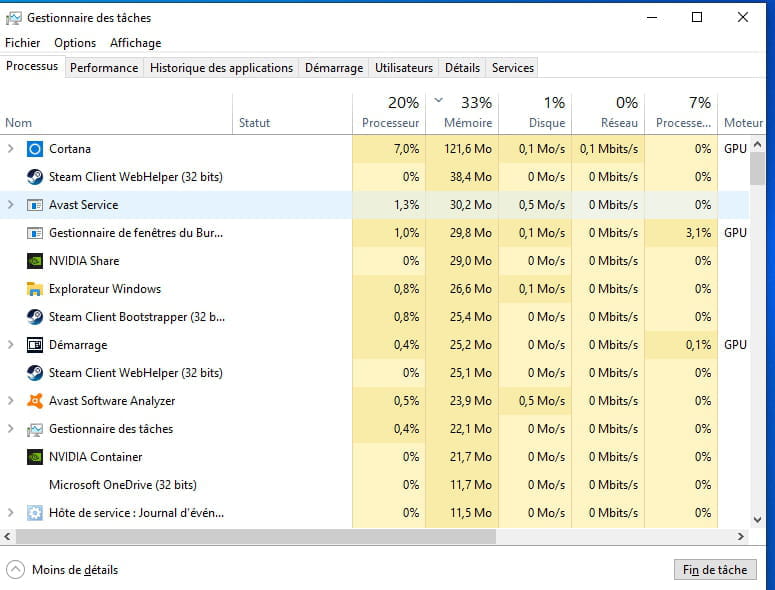
Task: Click the Steam Client Bootstrapper icon
Action: click(x=35, y=317)
